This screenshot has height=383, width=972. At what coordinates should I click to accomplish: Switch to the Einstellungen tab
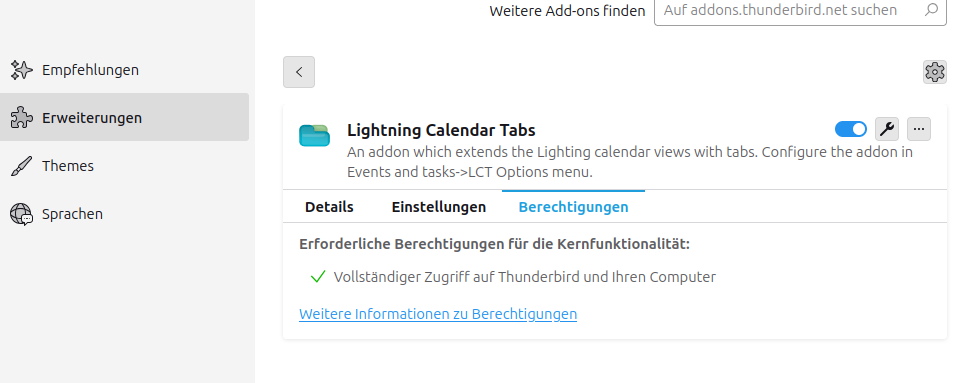(x=439, y=207)
